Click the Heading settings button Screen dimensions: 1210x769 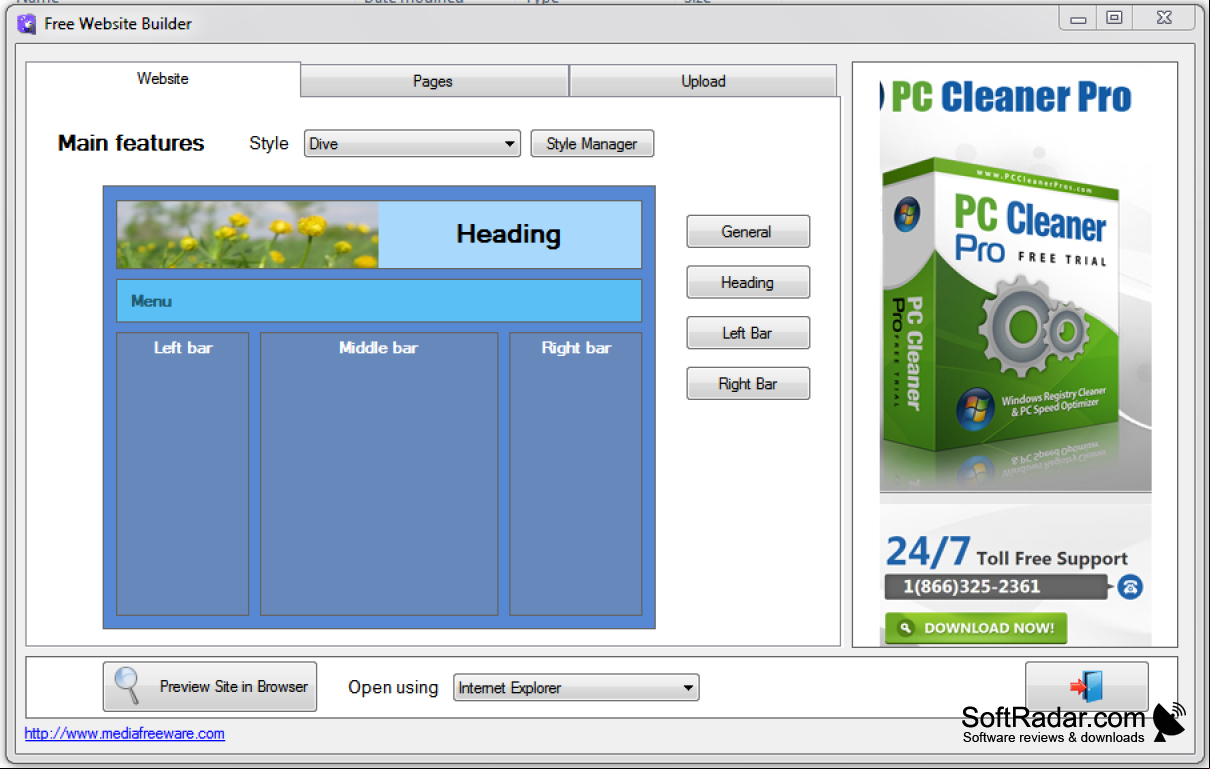coord(748,283)
